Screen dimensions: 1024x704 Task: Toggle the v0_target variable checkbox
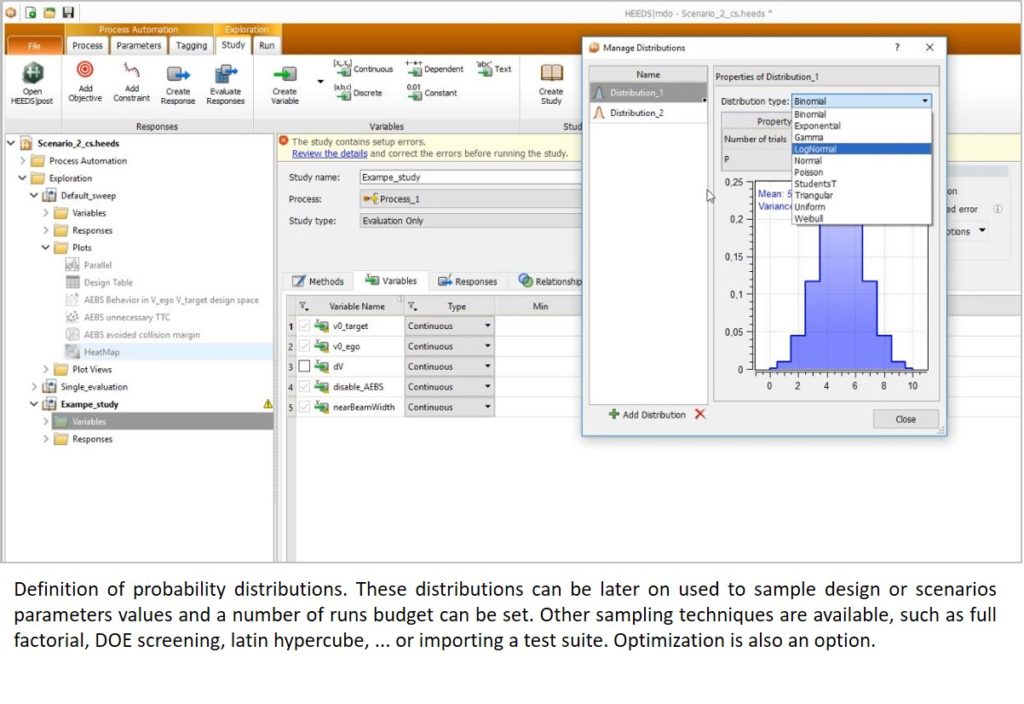pos(304,326)
